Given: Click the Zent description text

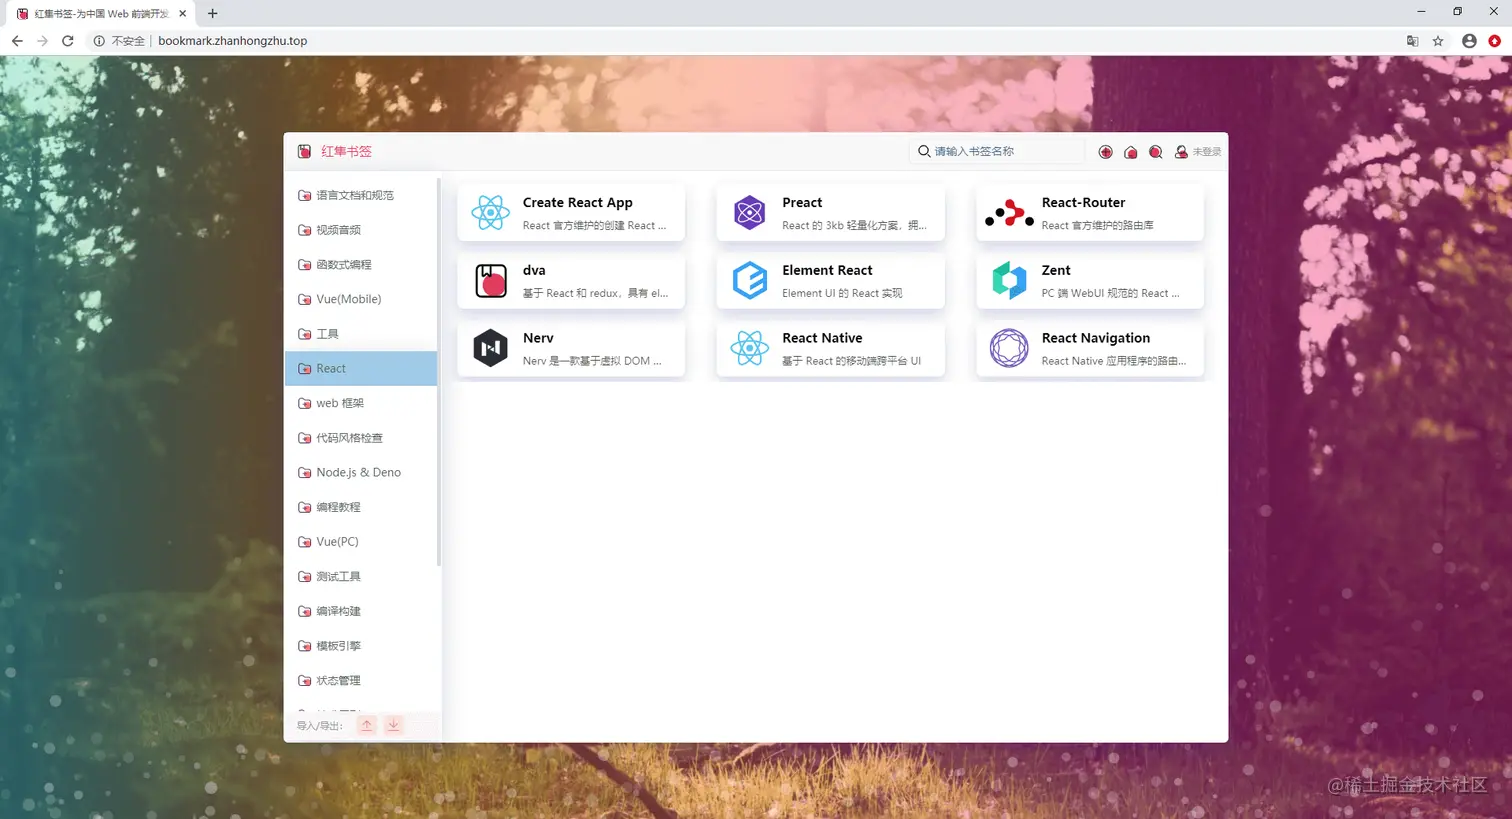Looking at the screenshot, I should [1110, 293].
